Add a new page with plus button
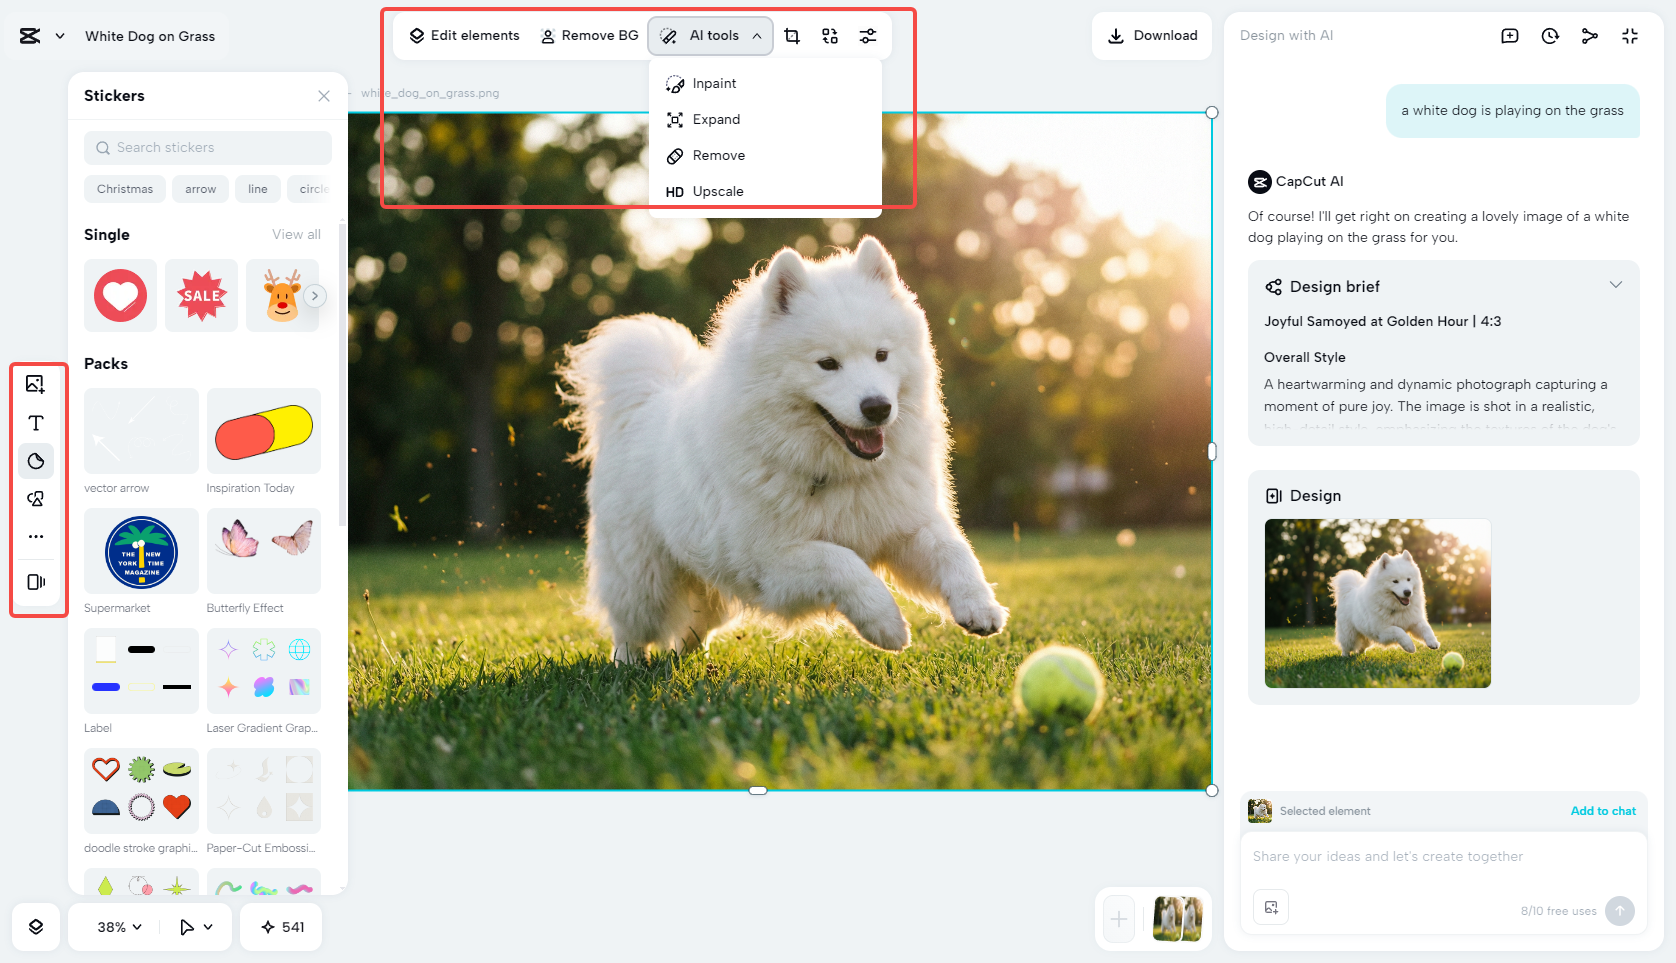Image resolution: width=1676 pixels, height=963 pixels. pyautogui.click(x=1119, y=919)
